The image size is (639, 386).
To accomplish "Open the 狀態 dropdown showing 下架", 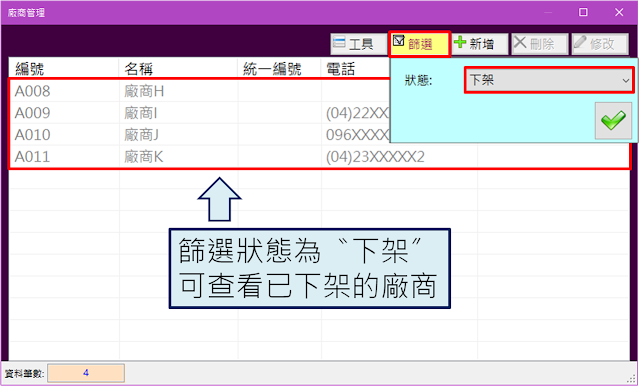I will coord(549,80).
